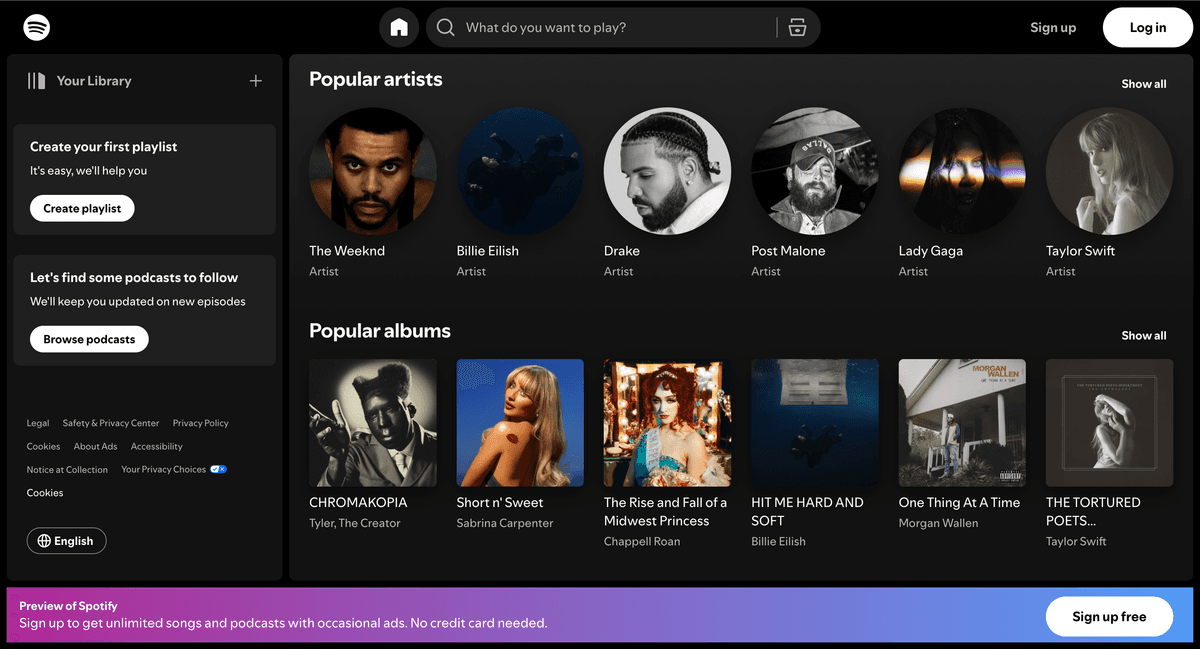Show all Popular albums
Image resolution: width=1200 pixels, height=649 pixels.
1144,336
